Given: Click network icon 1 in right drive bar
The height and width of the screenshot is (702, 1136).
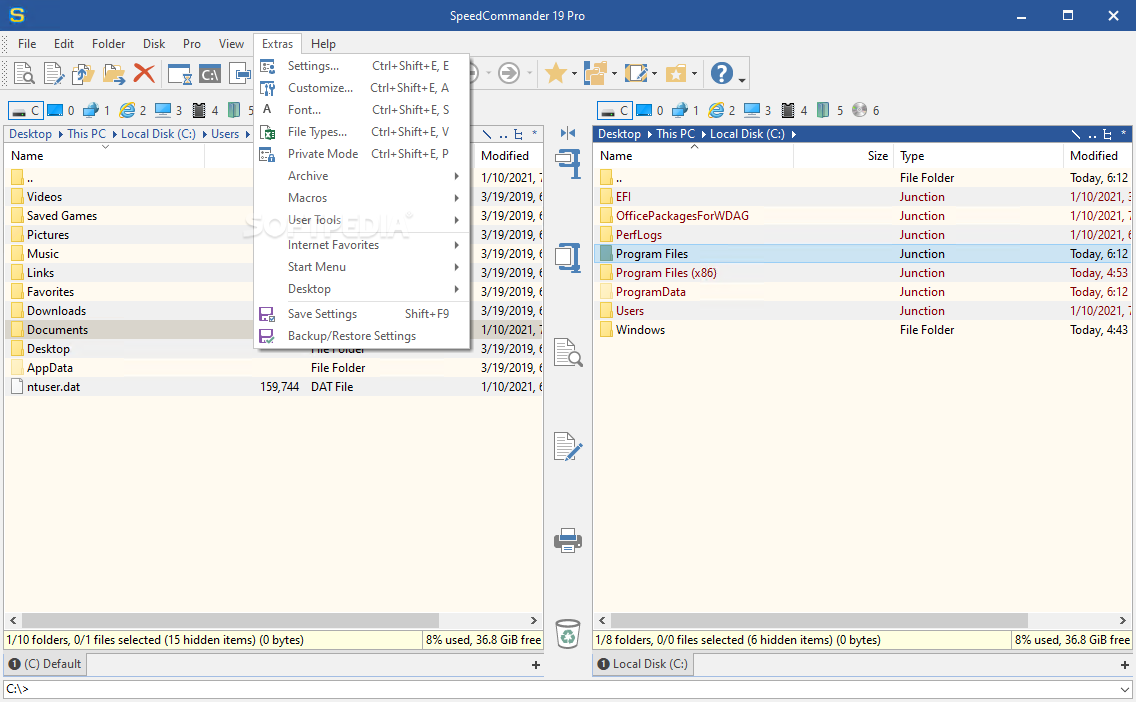Looking at the screenshot, I should point(685,110).
